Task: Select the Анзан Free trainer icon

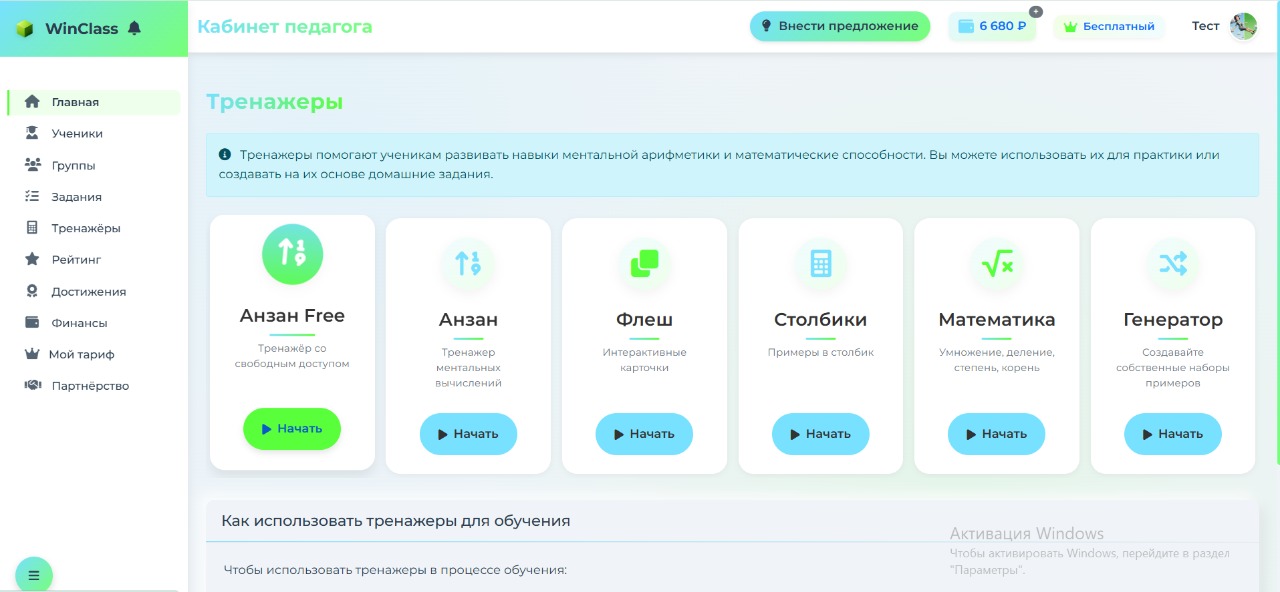Action: click(292, 254)
